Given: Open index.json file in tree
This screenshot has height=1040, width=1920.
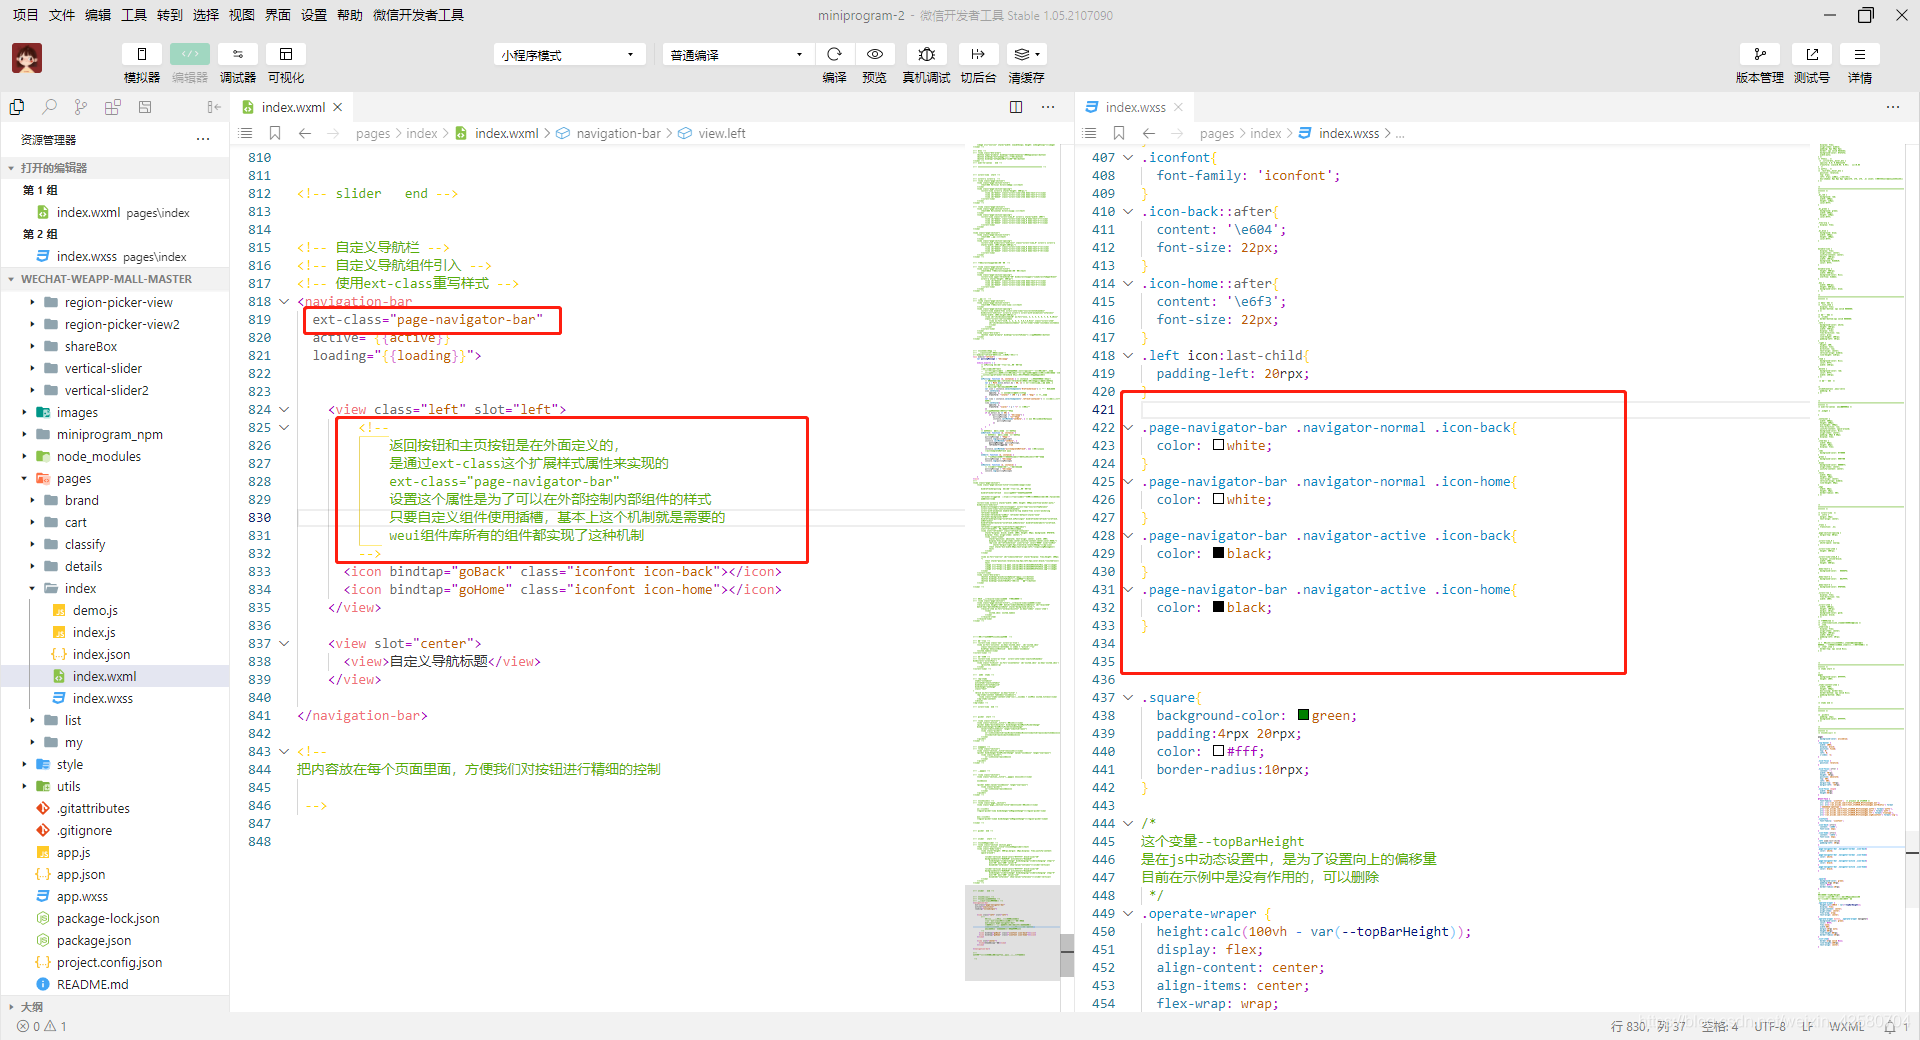Looking at the screenshot, I should tap(101, 654).
